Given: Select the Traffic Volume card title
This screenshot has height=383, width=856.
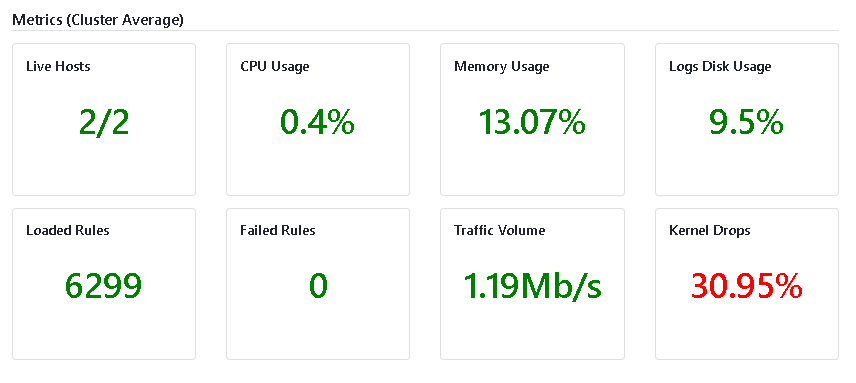Looking at the screenshot, I should pyautogui.click(x=500, y=230).
